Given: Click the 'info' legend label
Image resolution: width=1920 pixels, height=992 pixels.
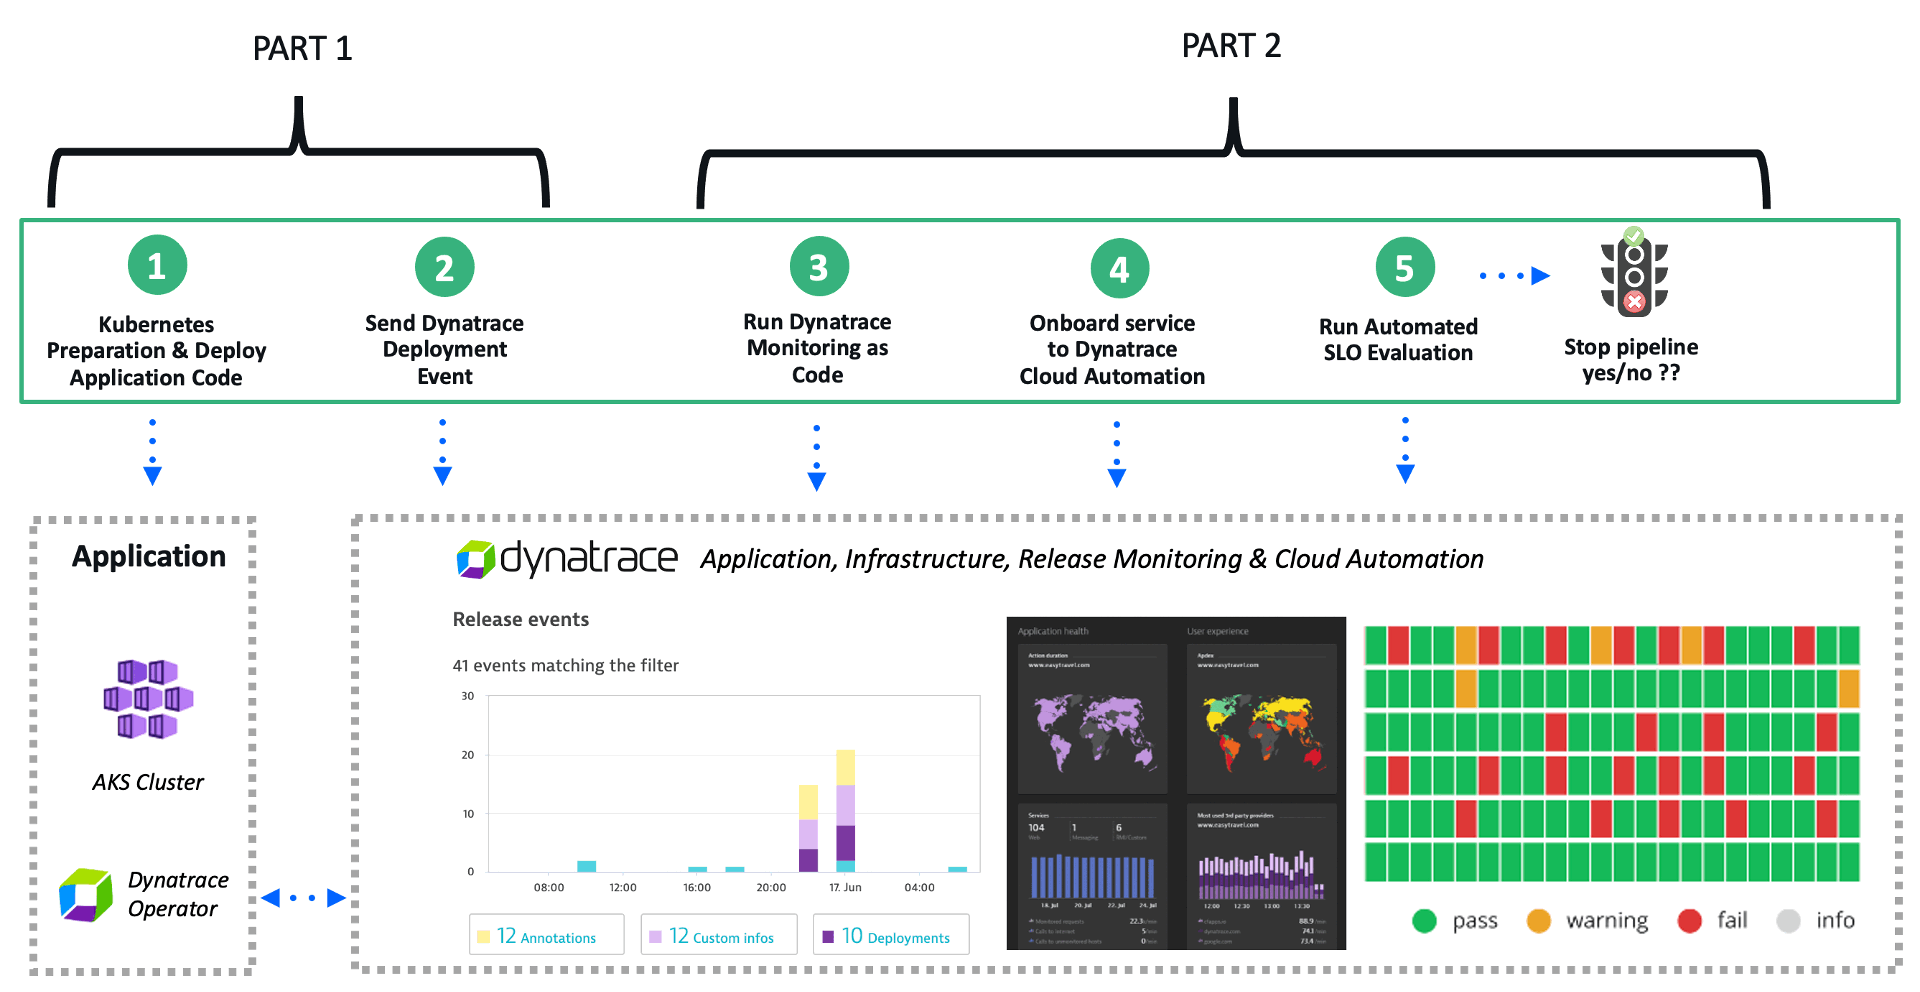Looking at the screenshot, I should (1836, 920).
